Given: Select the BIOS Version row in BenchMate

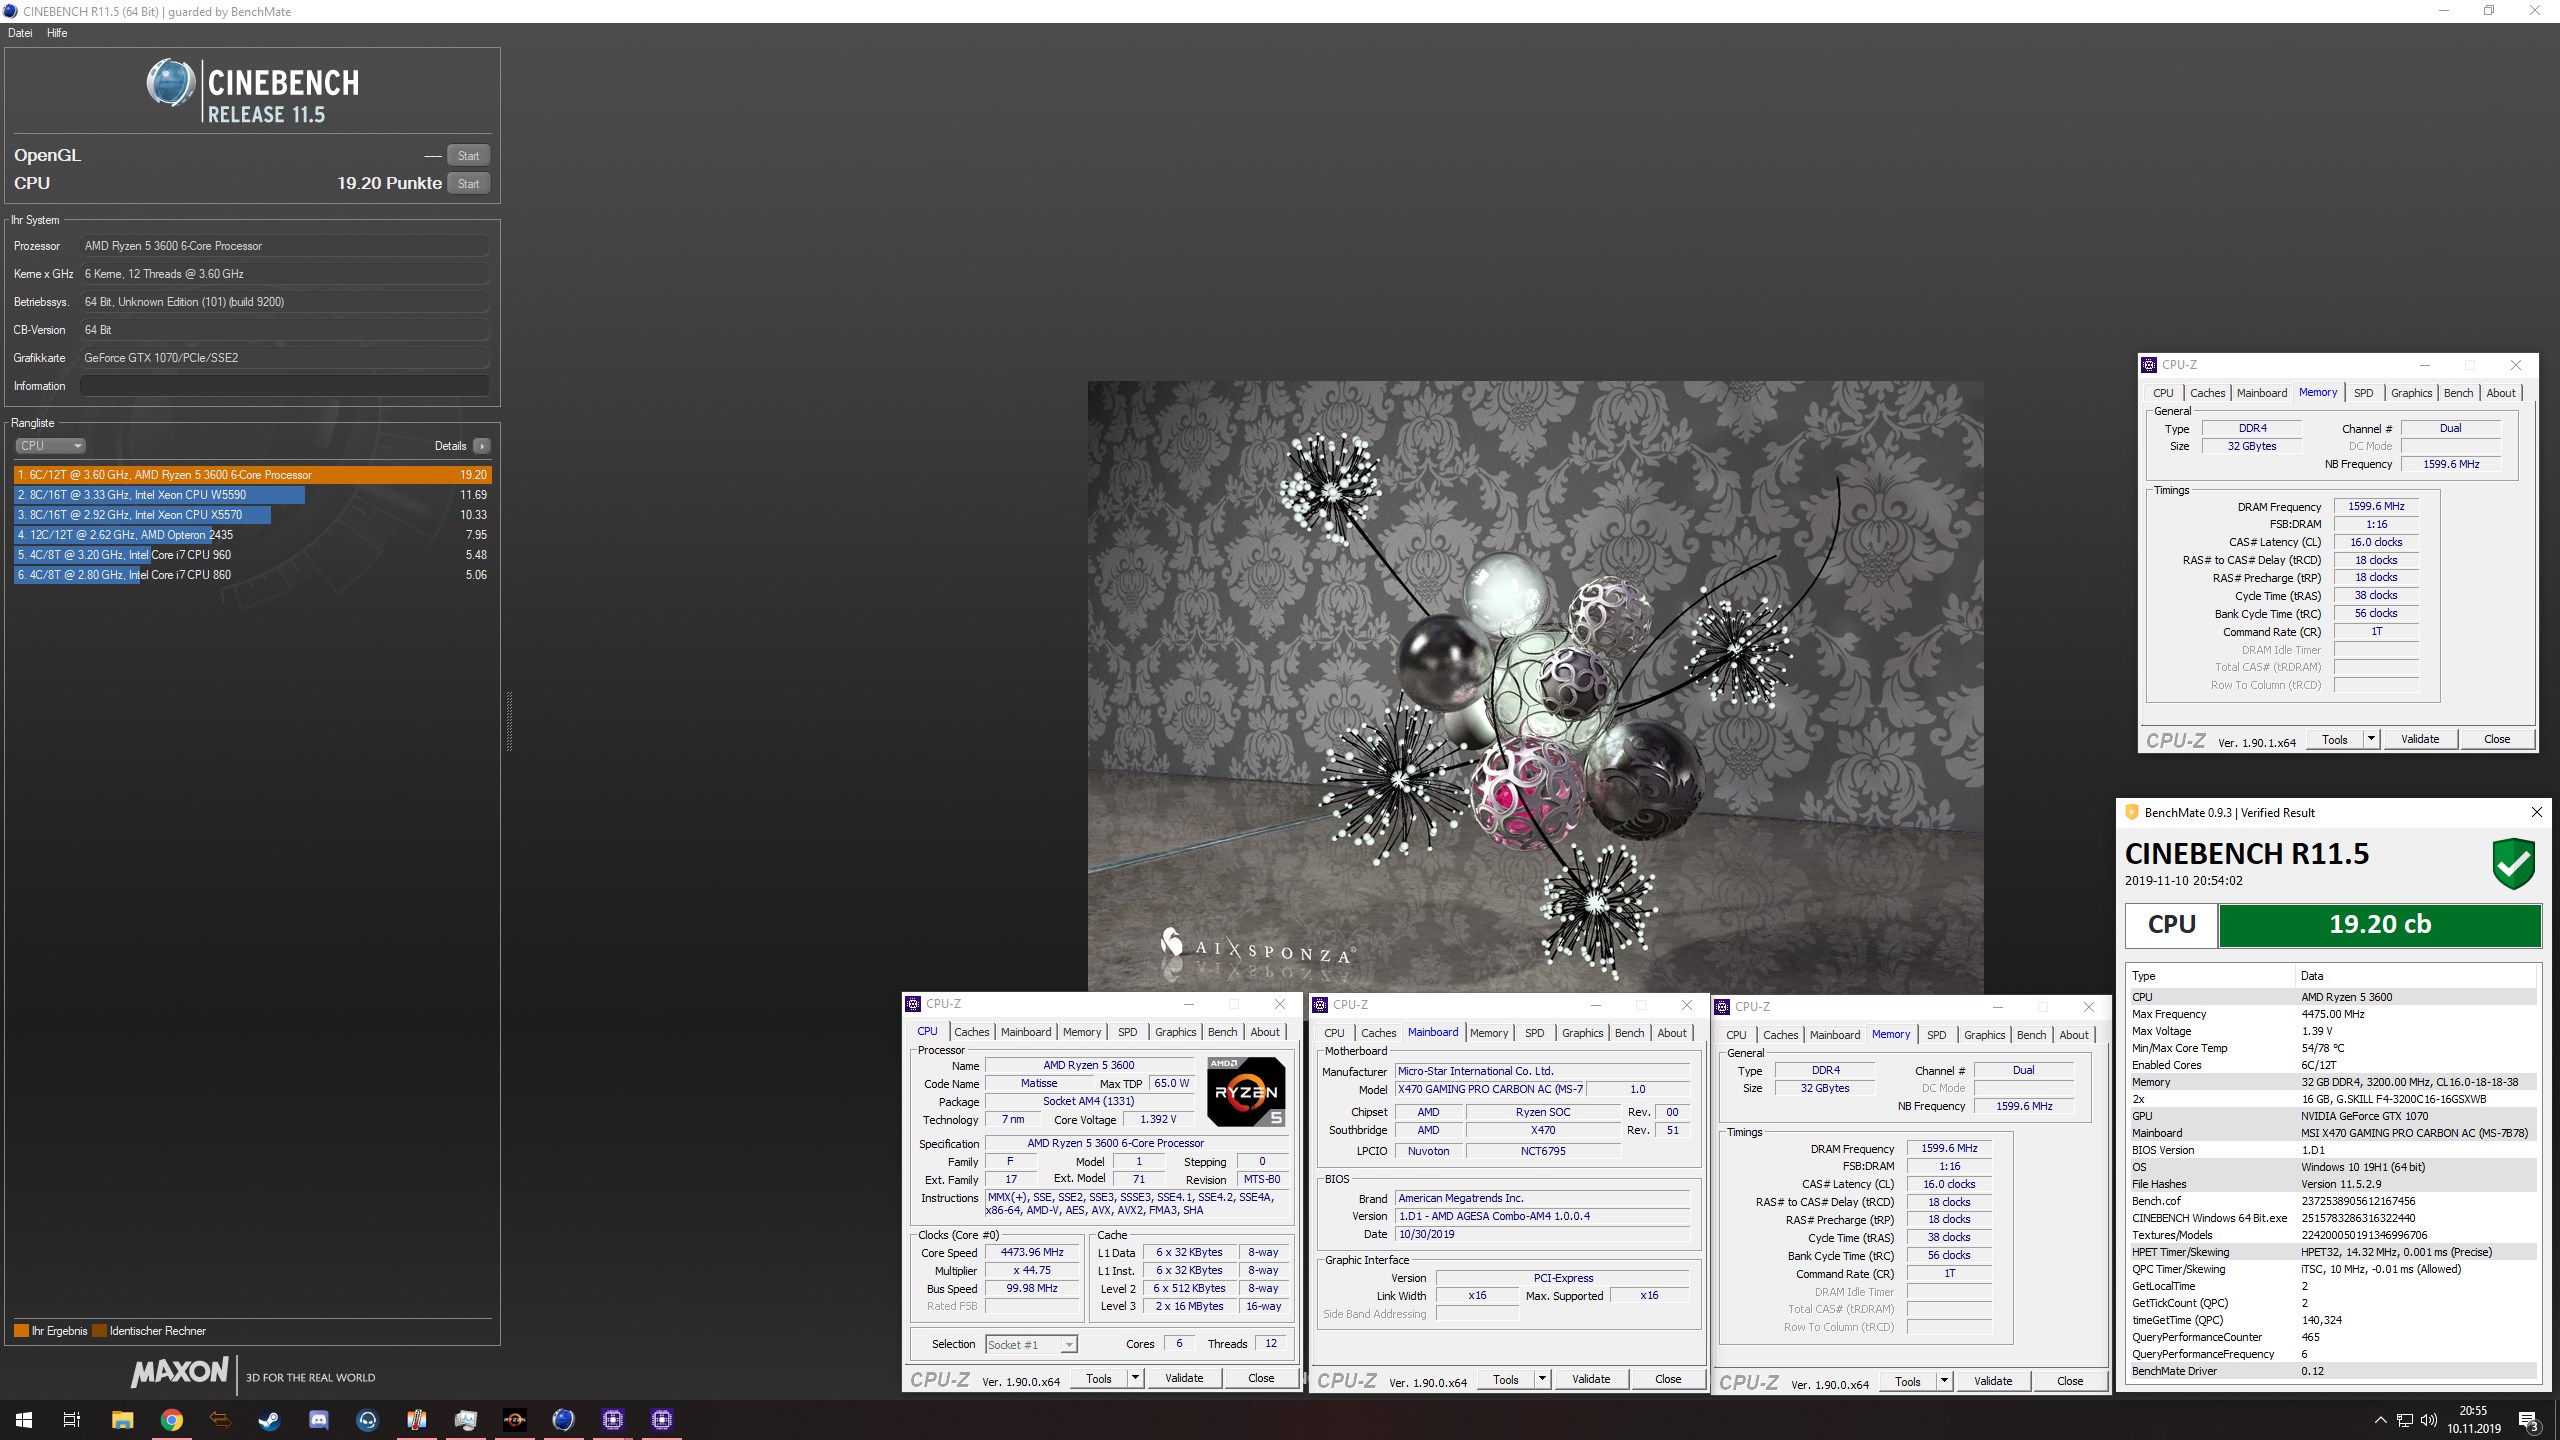Looking at the screenshot, I should [x=2333, y=1150].
